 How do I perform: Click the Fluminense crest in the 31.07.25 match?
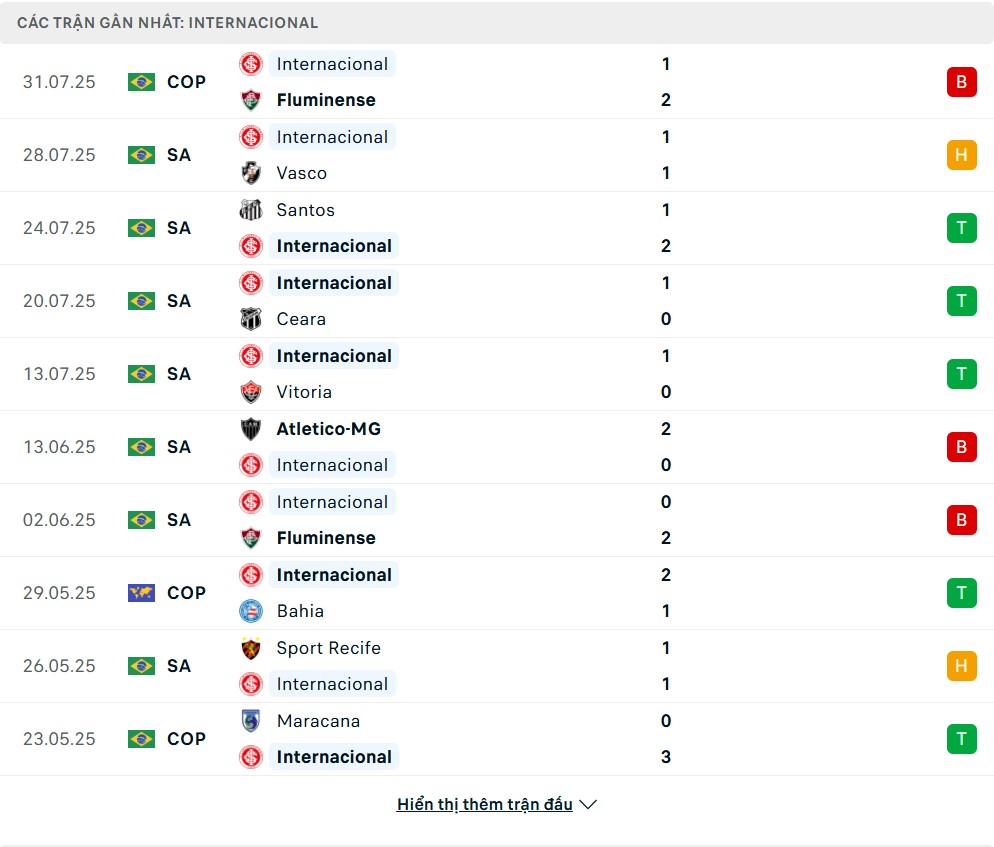click(x=250, y=100)
